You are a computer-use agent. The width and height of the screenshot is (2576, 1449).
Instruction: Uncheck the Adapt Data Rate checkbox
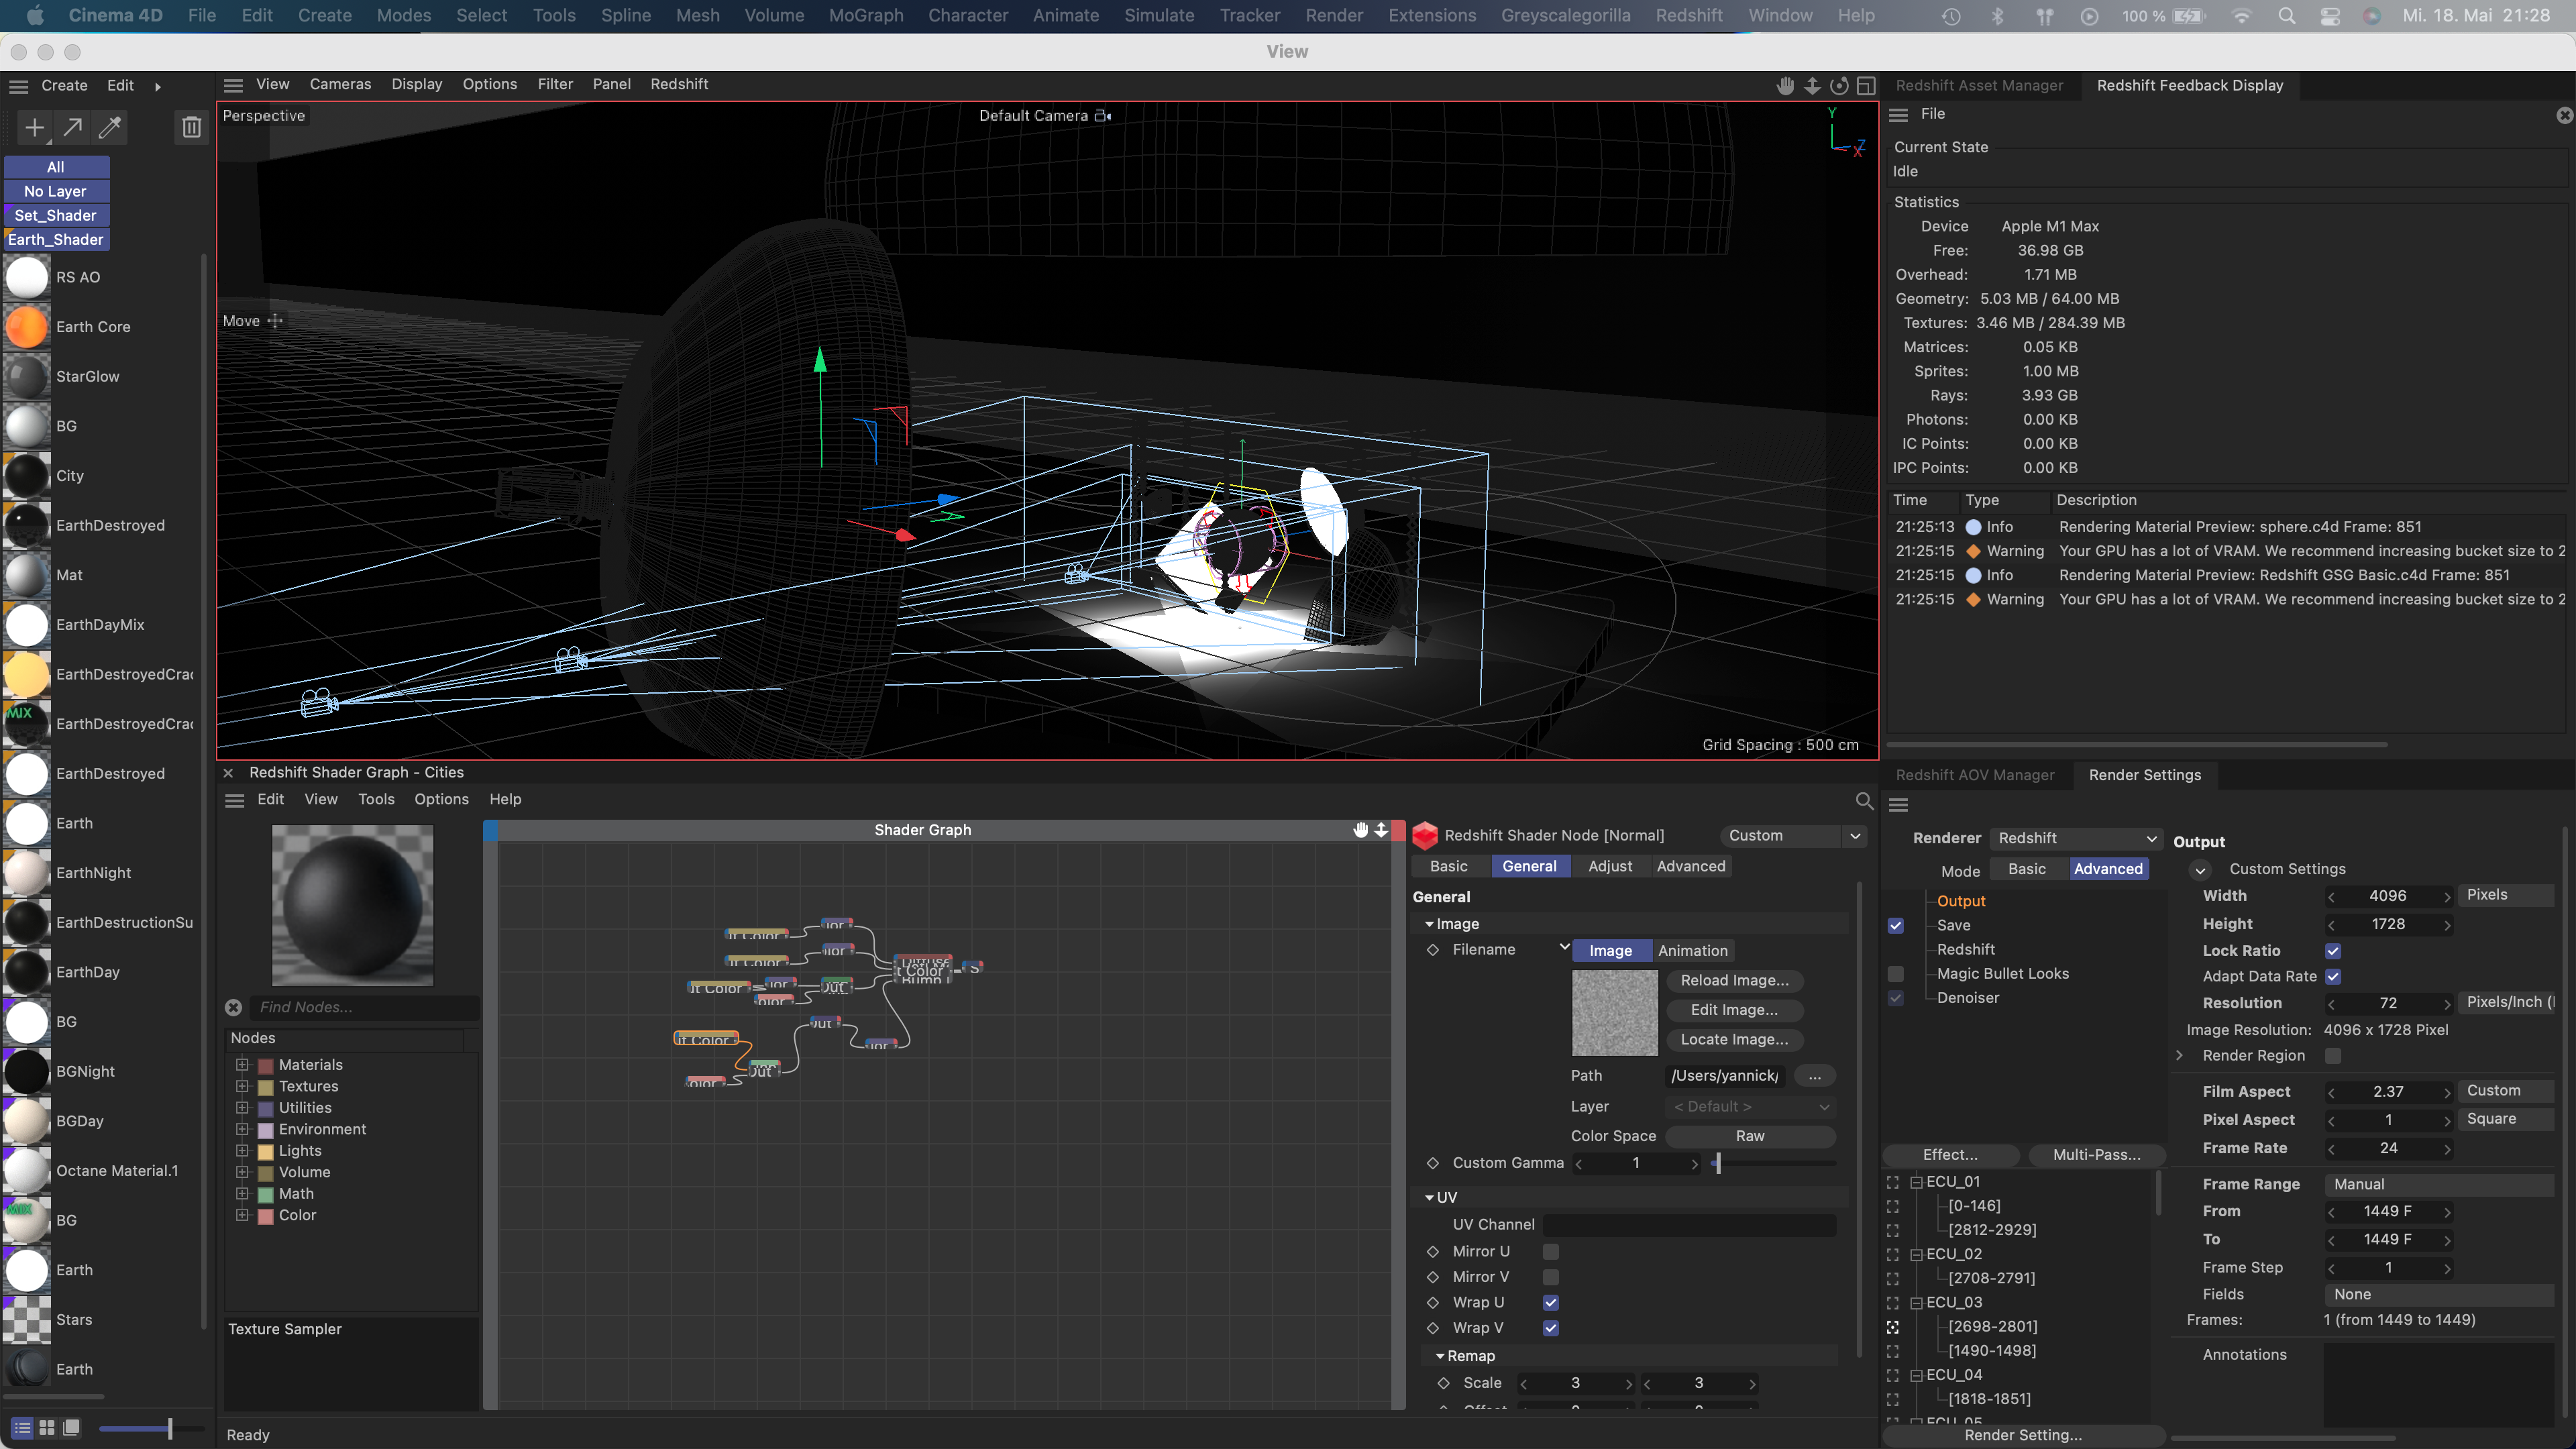point(2333,977)
